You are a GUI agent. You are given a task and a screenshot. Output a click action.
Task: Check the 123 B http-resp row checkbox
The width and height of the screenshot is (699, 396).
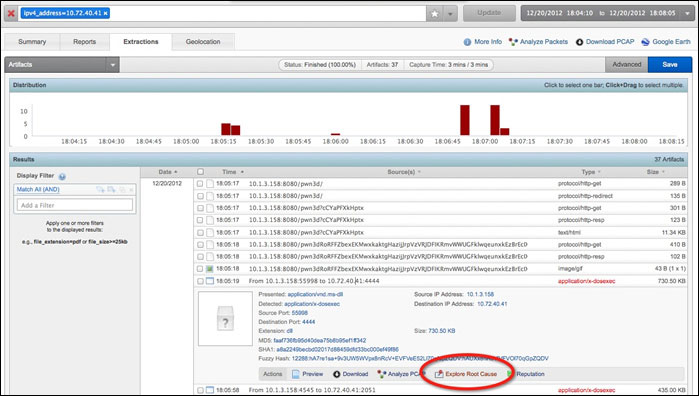(x=200, y=220)
